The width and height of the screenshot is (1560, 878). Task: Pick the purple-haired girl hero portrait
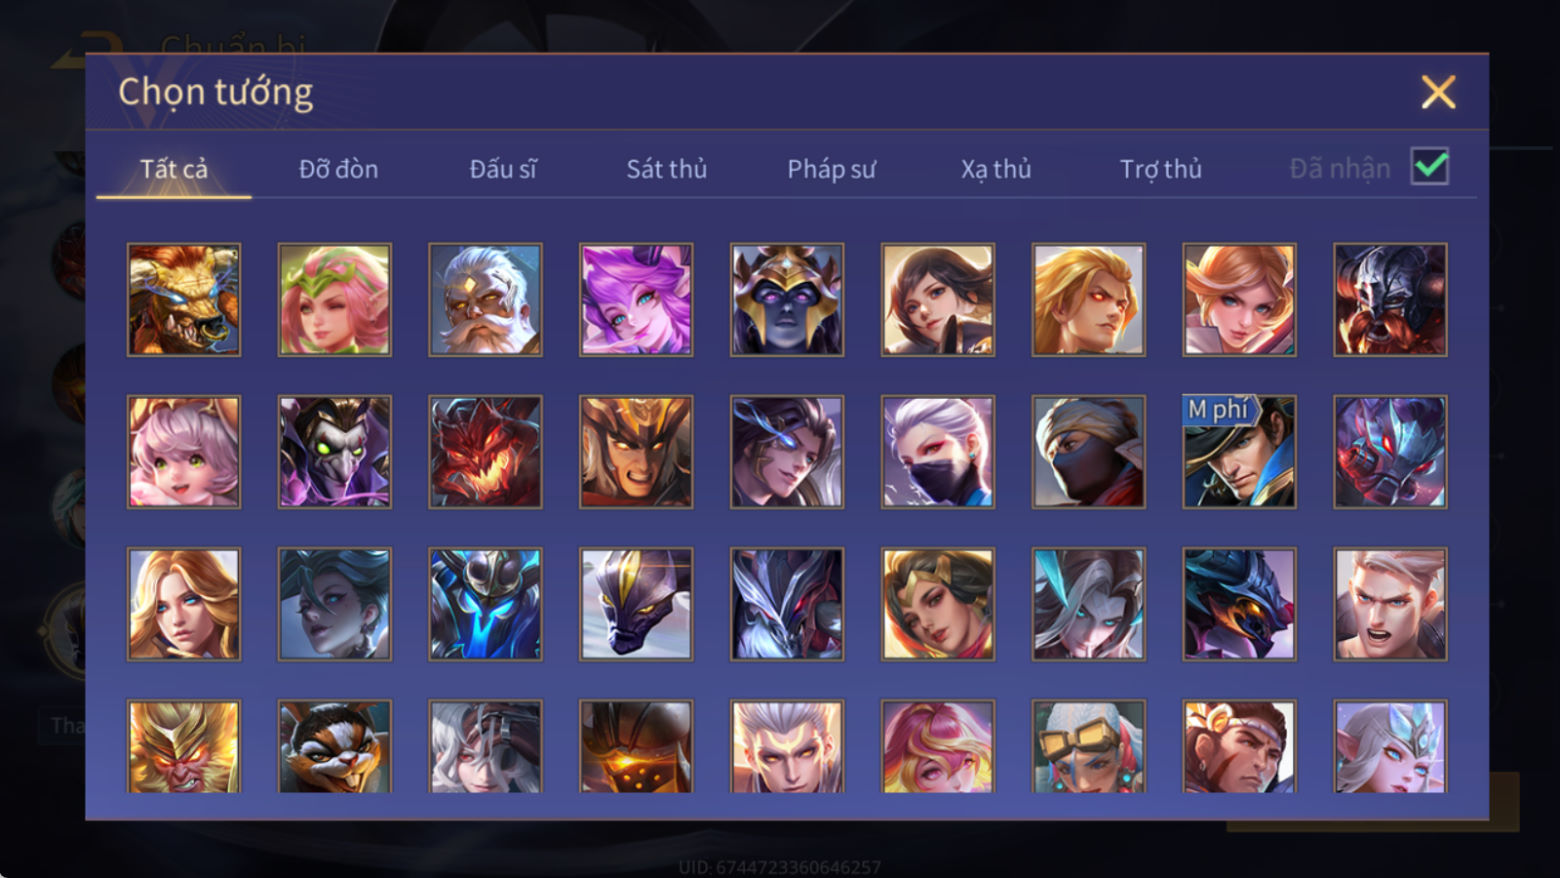(636, 299)
